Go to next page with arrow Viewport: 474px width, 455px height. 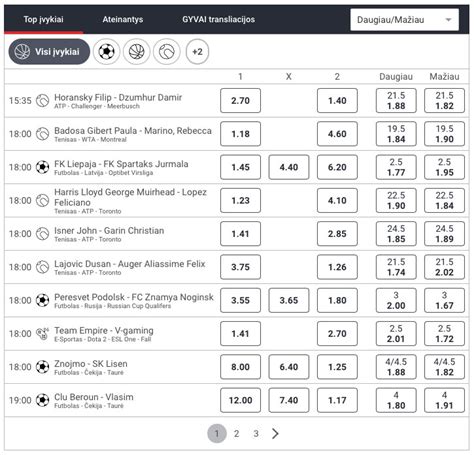coord(275,433)
